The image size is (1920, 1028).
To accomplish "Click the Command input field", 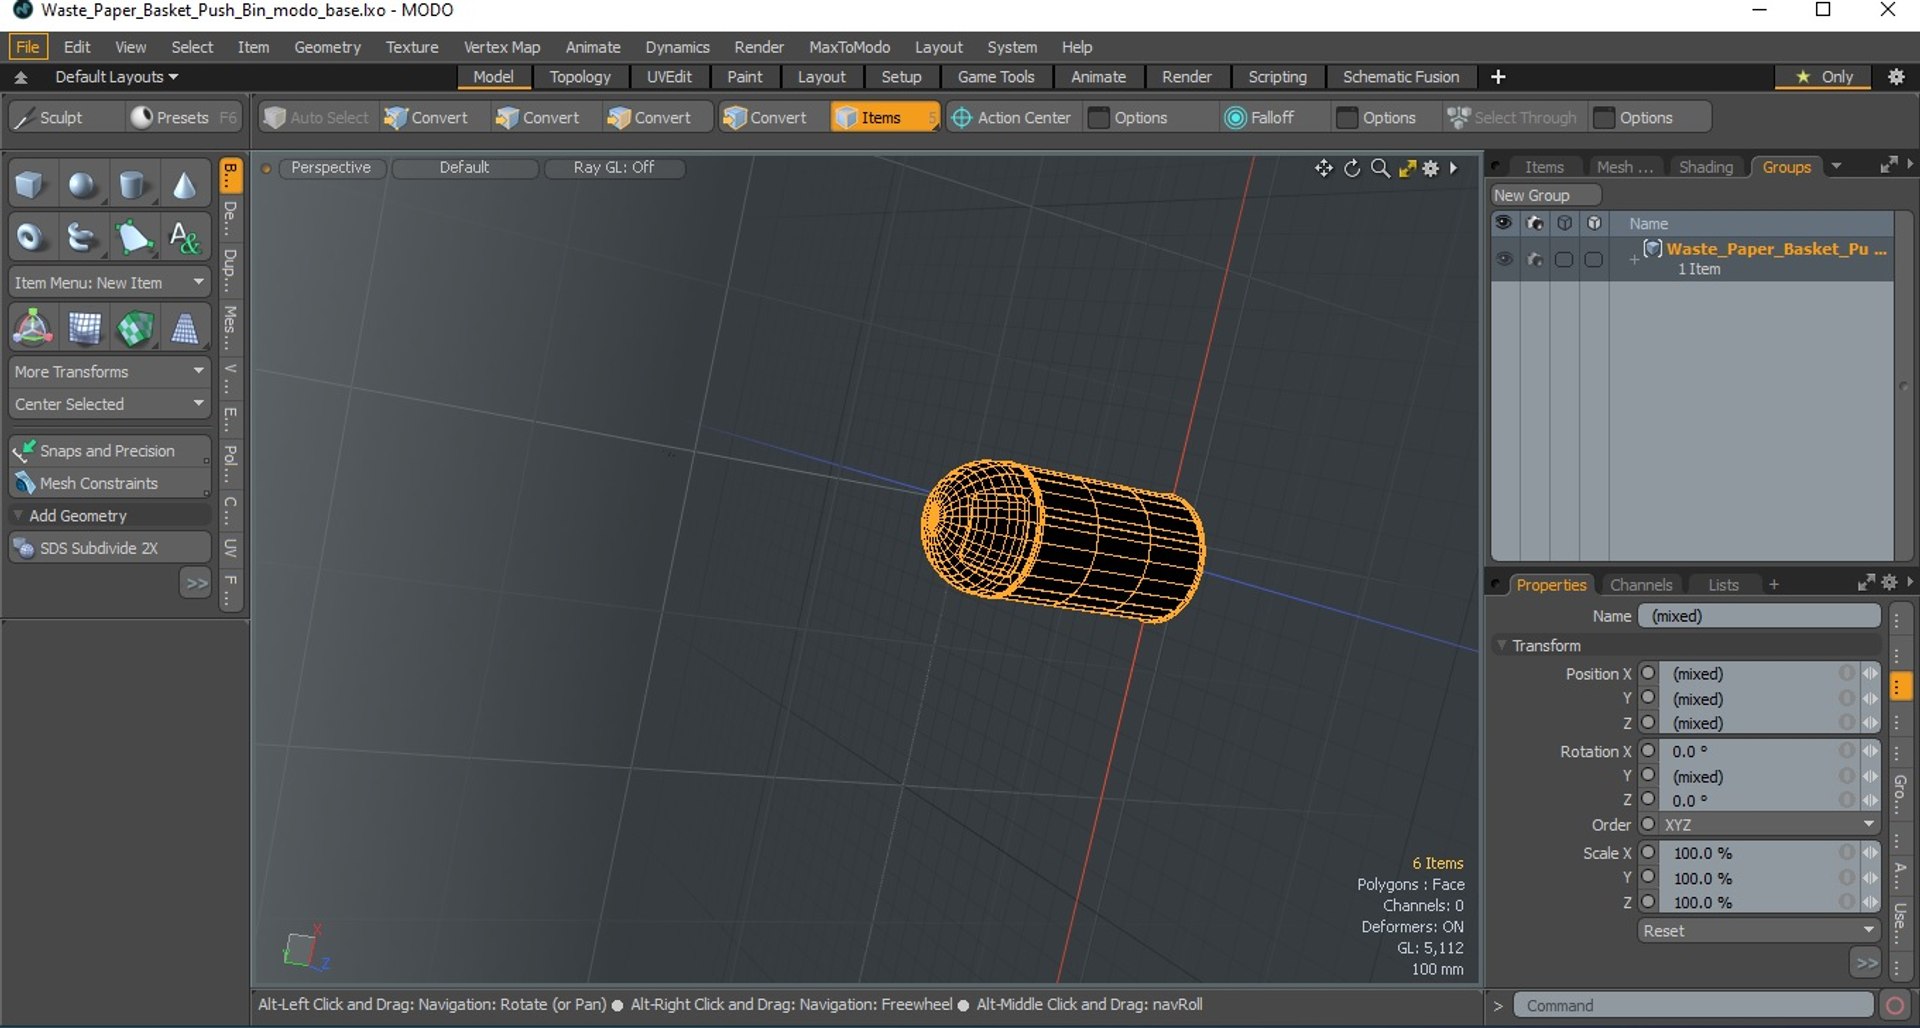I will 1693,1006.
